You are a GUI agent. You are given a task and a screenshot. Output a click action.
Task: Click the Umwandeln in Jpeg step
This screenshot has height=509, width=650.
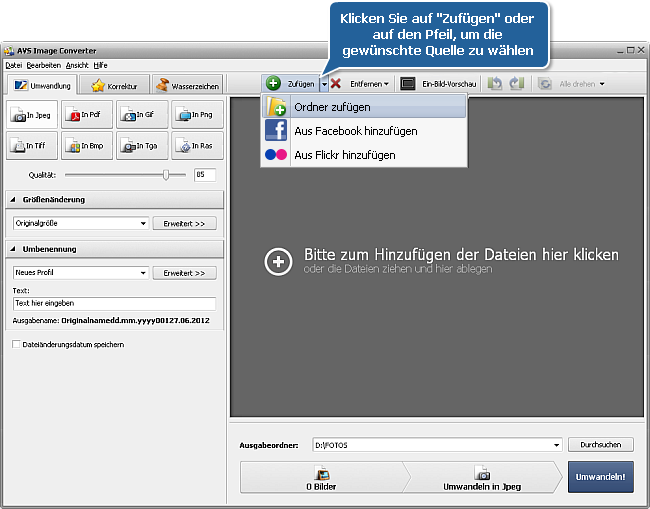pyautogui.click(x=482, y=477)
